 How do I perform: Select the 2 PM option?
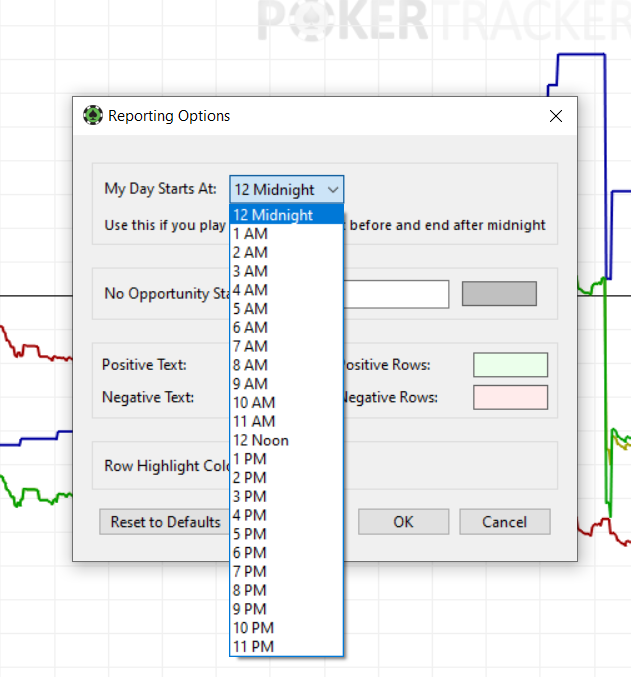[x=287, y=478]
